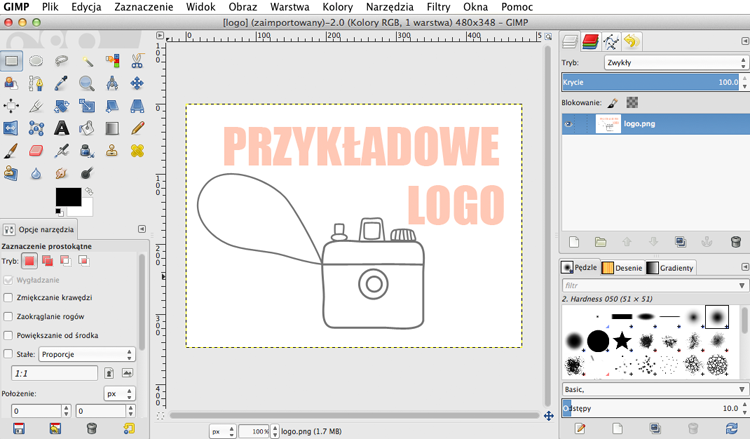
Task: Open the Położenie px unit dropdown
Action: pyautogui.click(x=120, y=394)
